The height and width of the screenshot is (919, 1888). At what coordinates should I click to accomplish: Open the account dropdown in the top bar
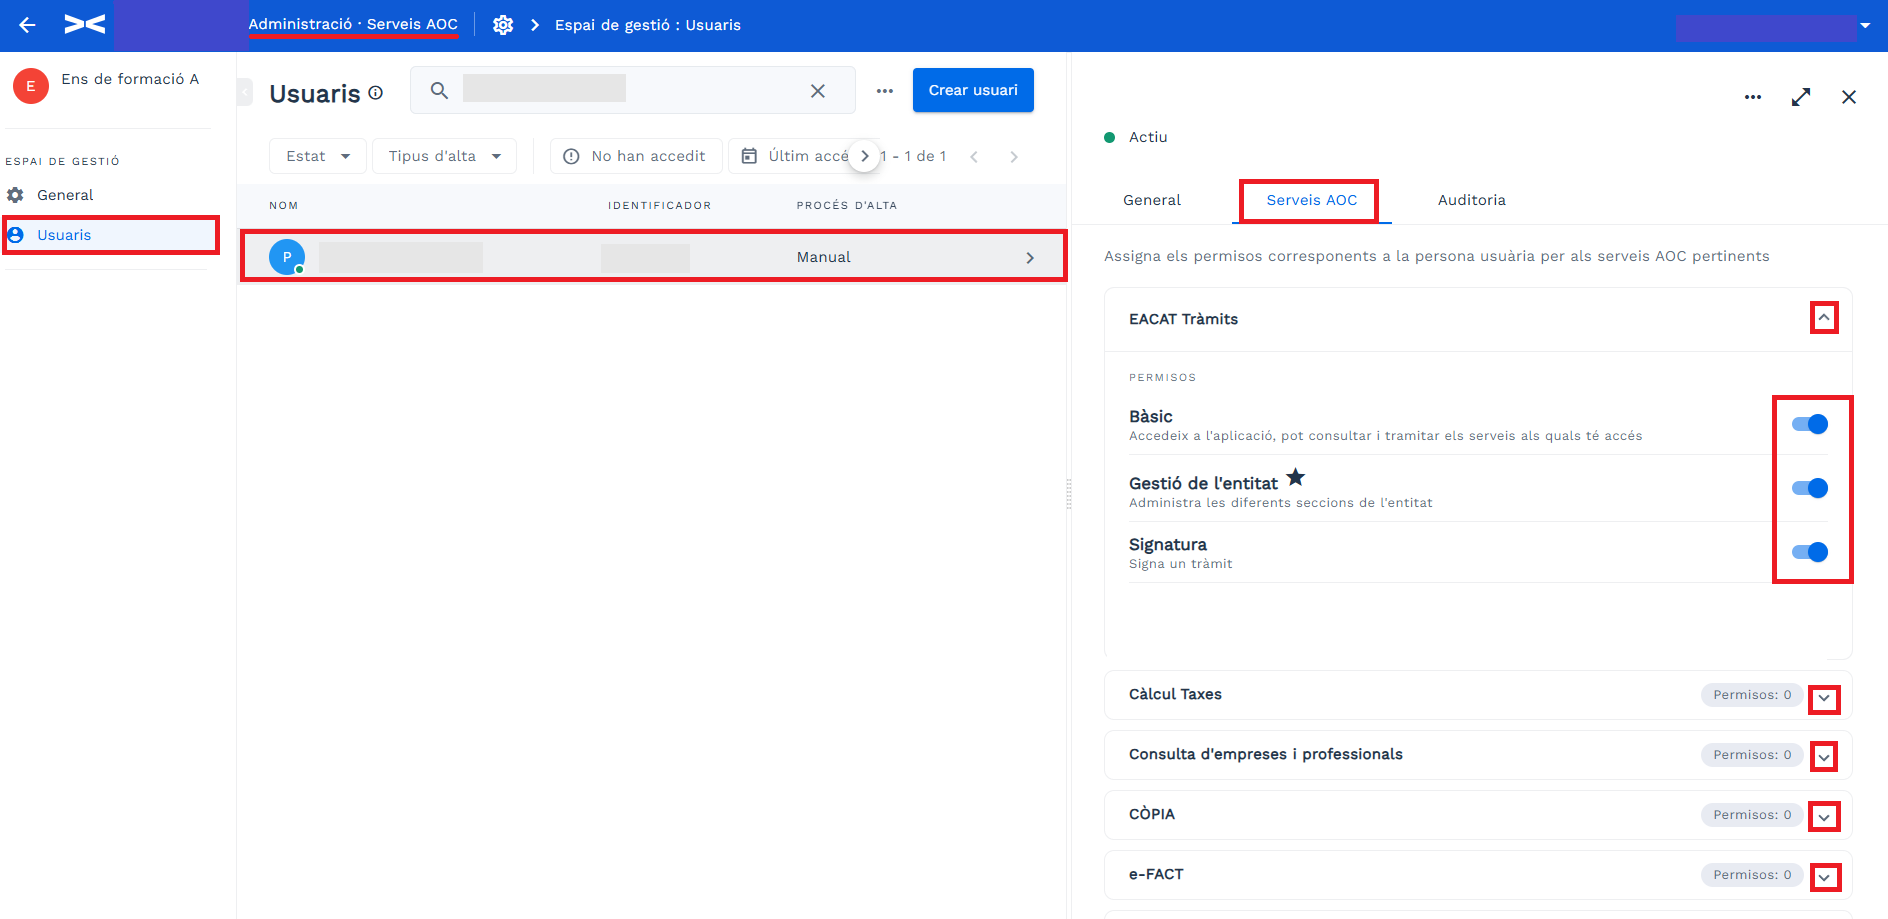coord(1865,26)
